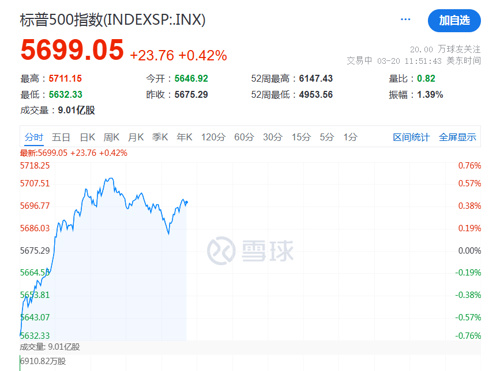
Task: Switch to the 日K chart
Action: (x=87, y=137)
